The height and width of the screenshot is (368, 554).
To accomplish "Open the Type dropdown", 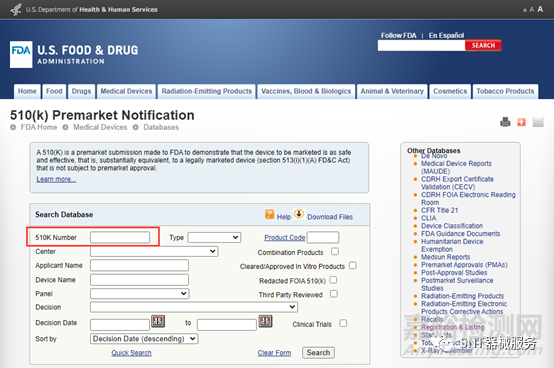I will tap(214, 237).
